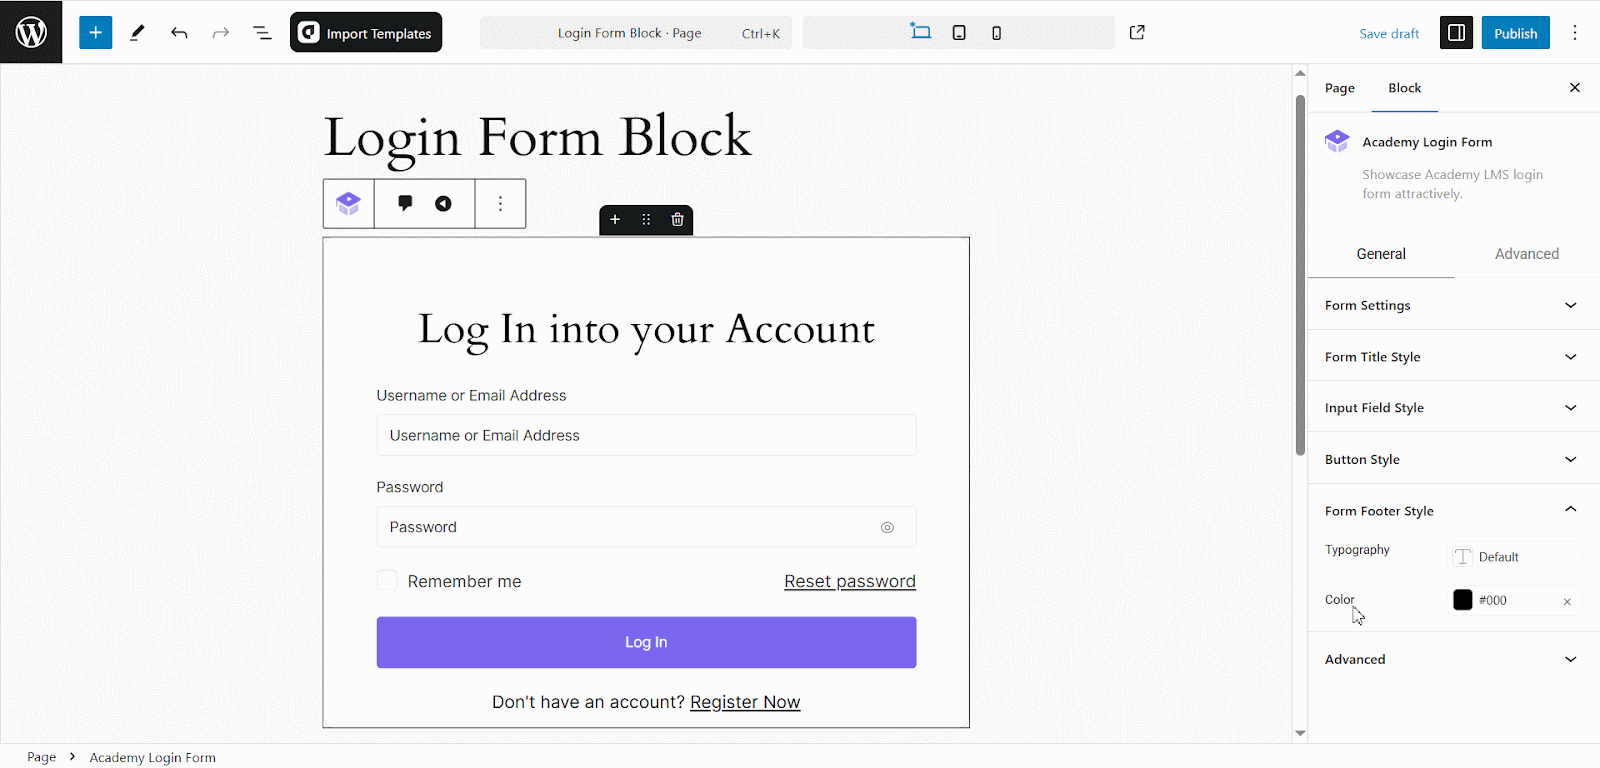Open the Register Now link
The width and height of the screenshot is (1600, 768).
[744, 701]
